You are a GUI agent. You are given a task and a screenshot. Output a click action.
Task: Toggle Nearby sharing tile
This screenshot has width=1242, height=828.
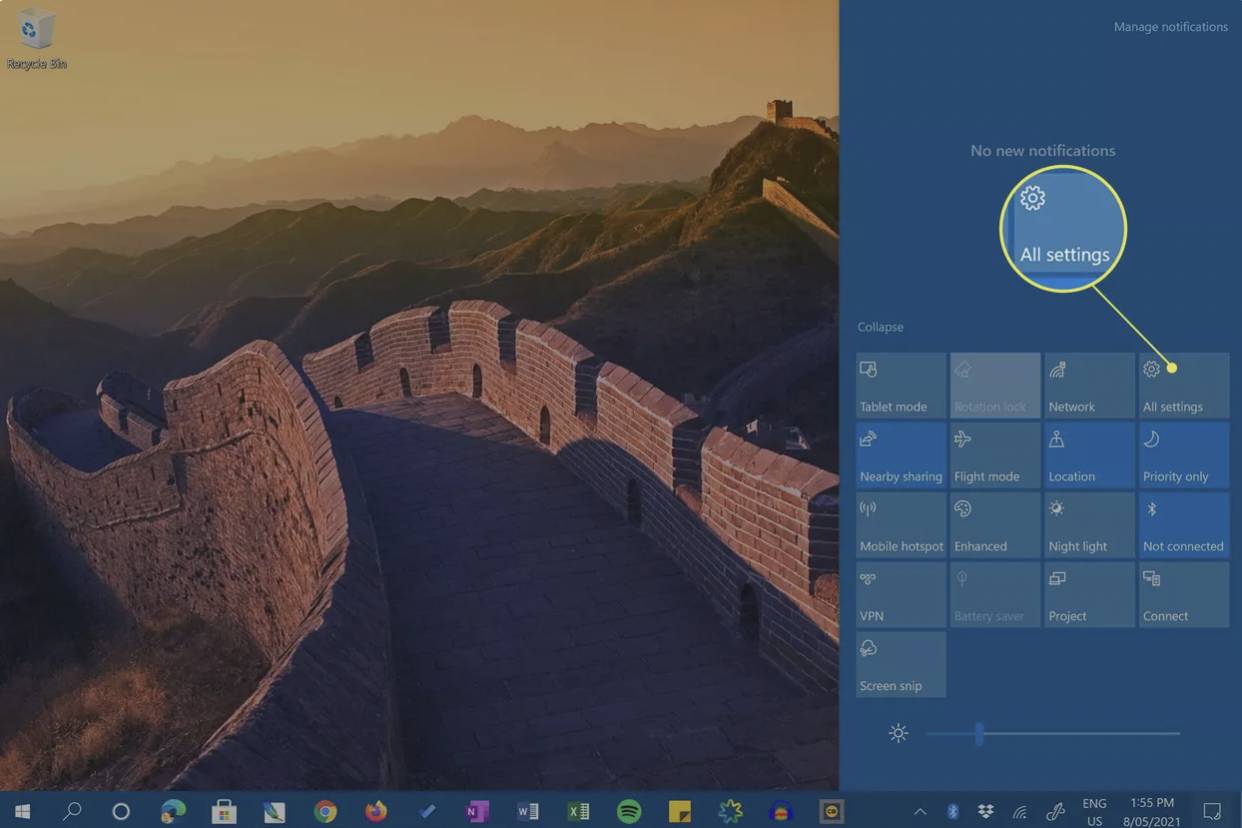(x=900, y=455)
